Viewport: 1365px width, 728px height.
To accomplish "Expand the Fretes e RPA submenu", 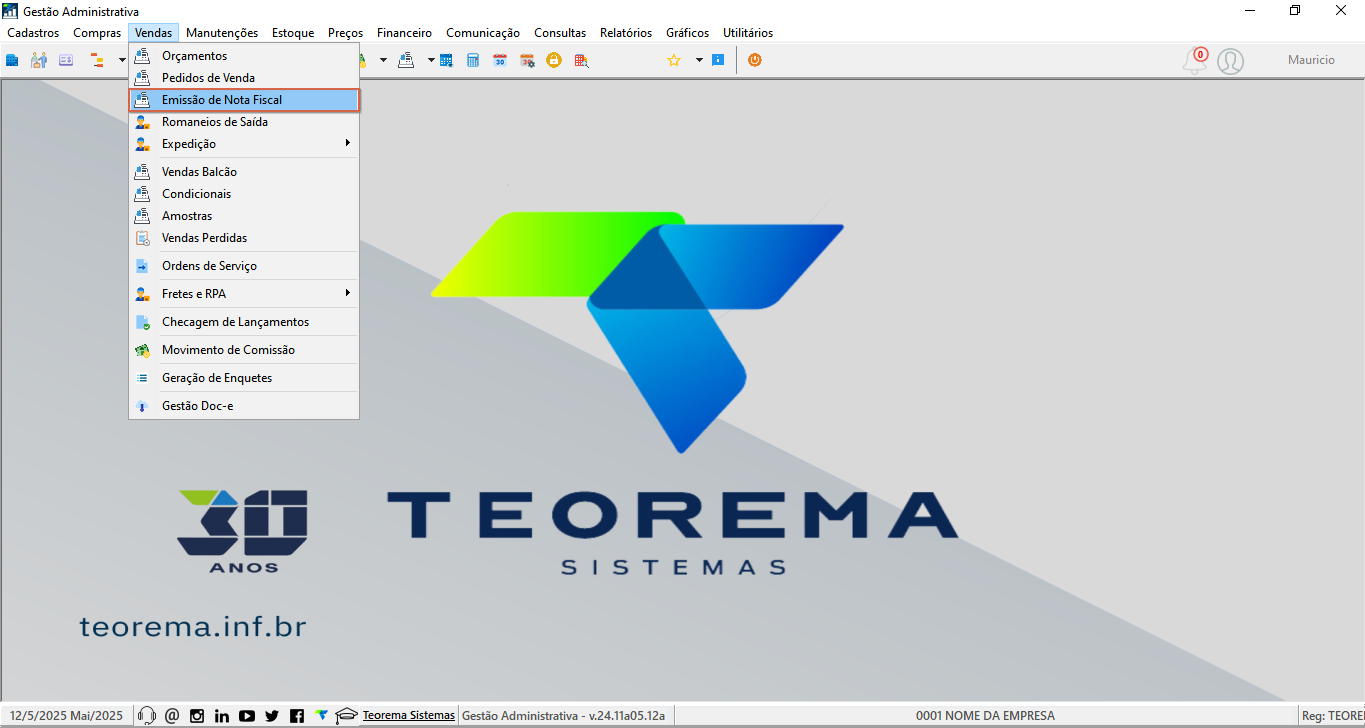I will [244, 294].
